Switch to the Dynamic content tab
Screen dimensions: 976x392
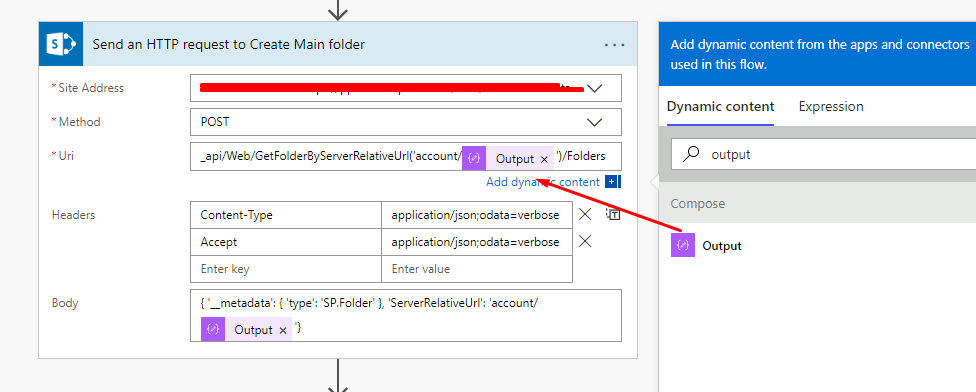[720, 106]
